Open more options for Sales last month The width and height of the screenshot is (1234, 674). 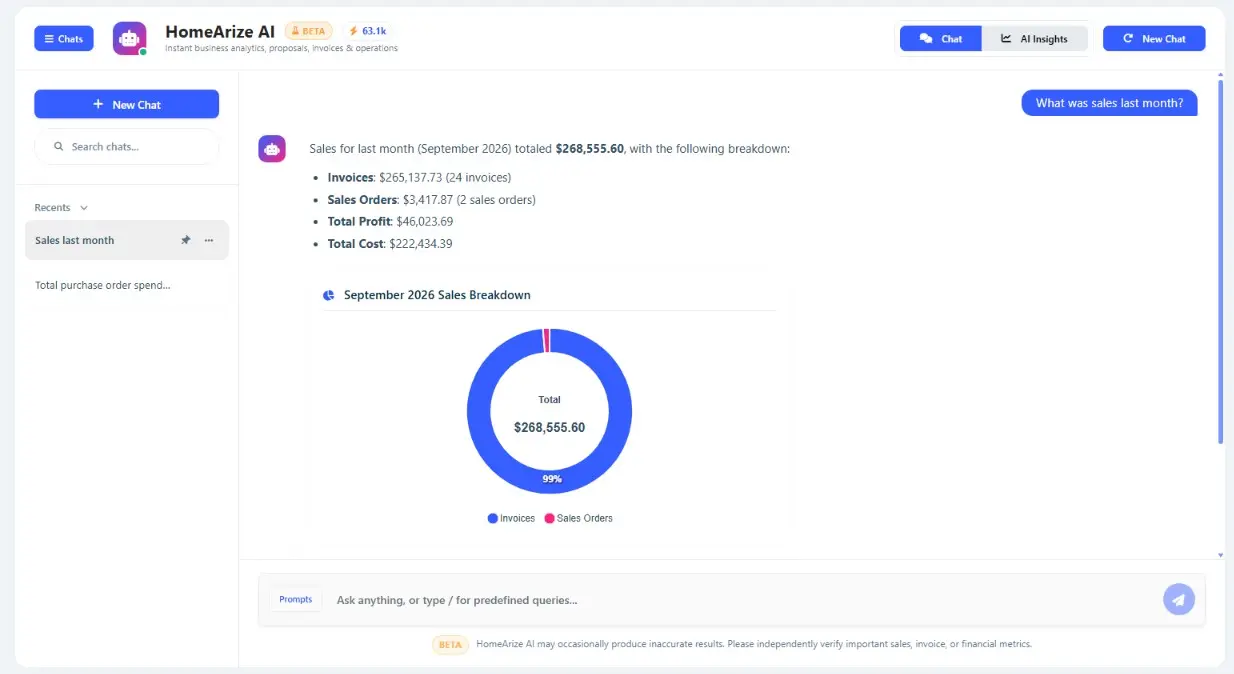[x=209, y=240]
